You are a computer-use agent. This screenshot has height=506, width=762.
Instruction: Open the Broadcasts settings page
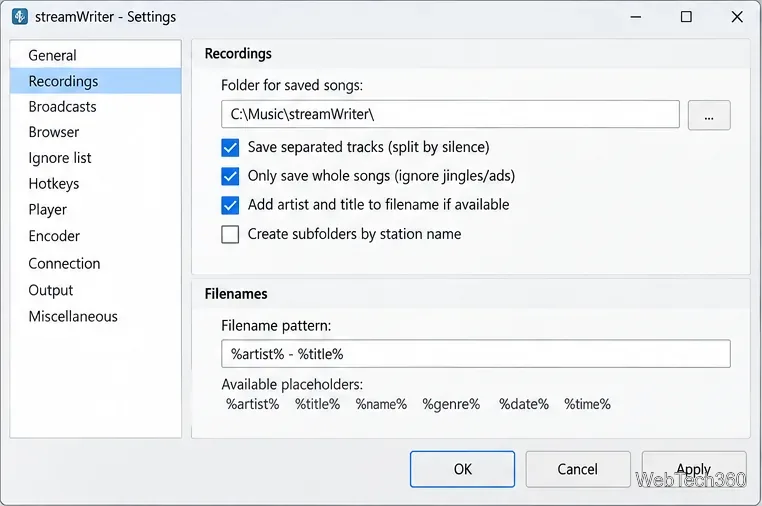point(95,106)
